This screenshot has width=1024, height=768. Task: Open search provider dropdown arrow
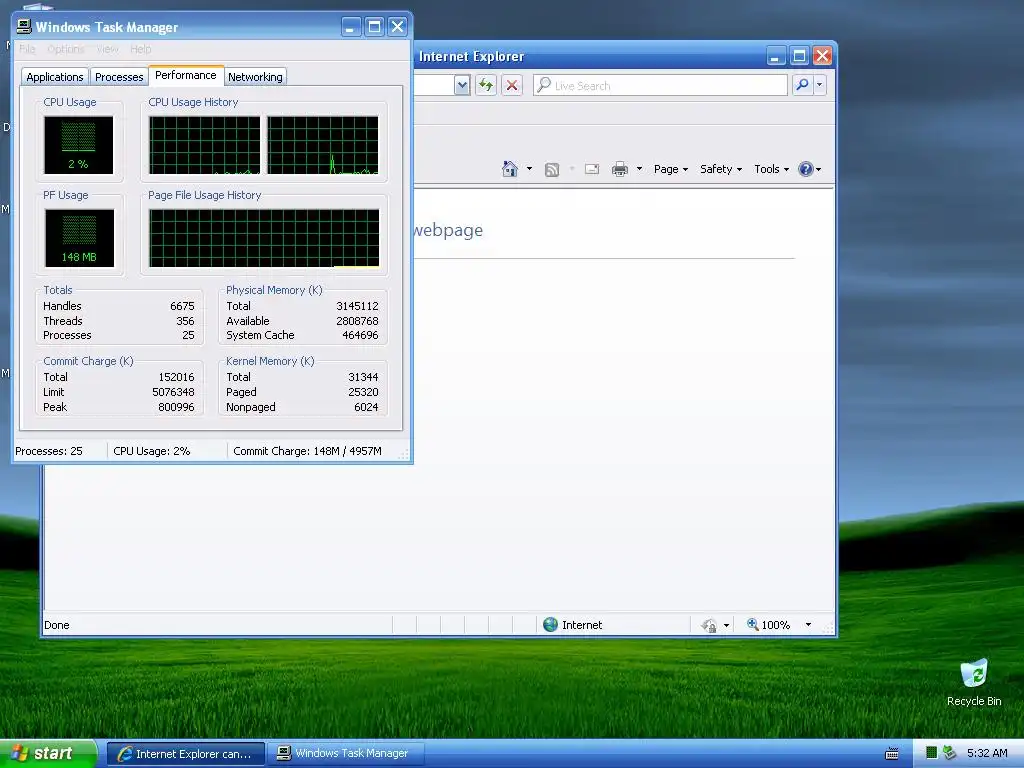[x=820, y=85]
